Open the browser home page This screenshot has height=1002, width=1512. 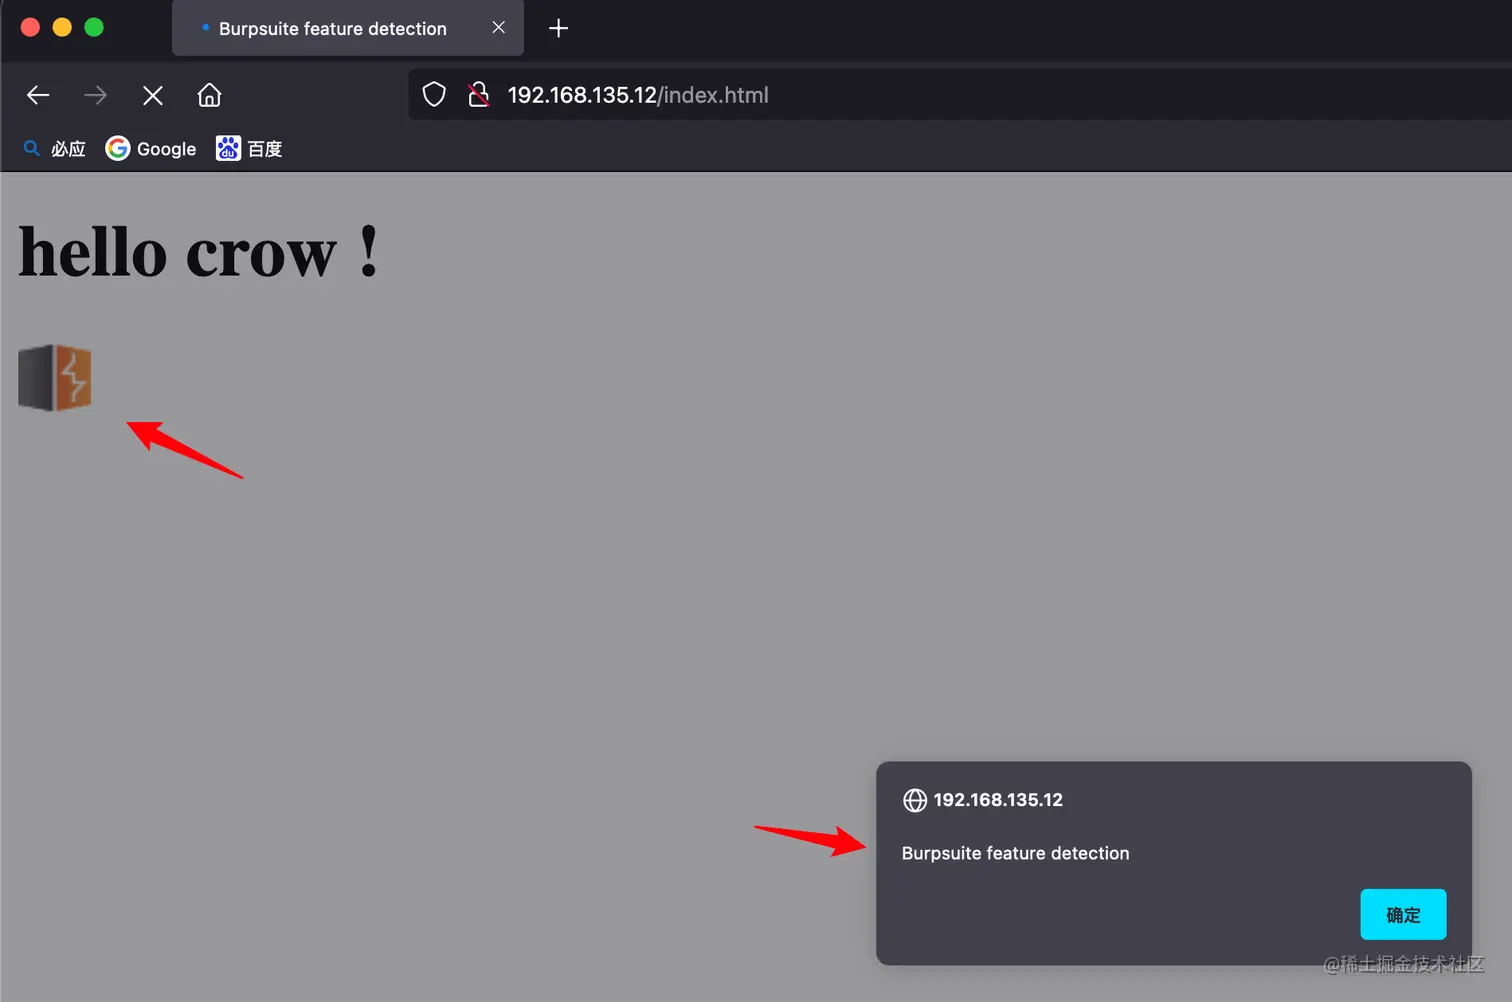[x=209, y=95]
